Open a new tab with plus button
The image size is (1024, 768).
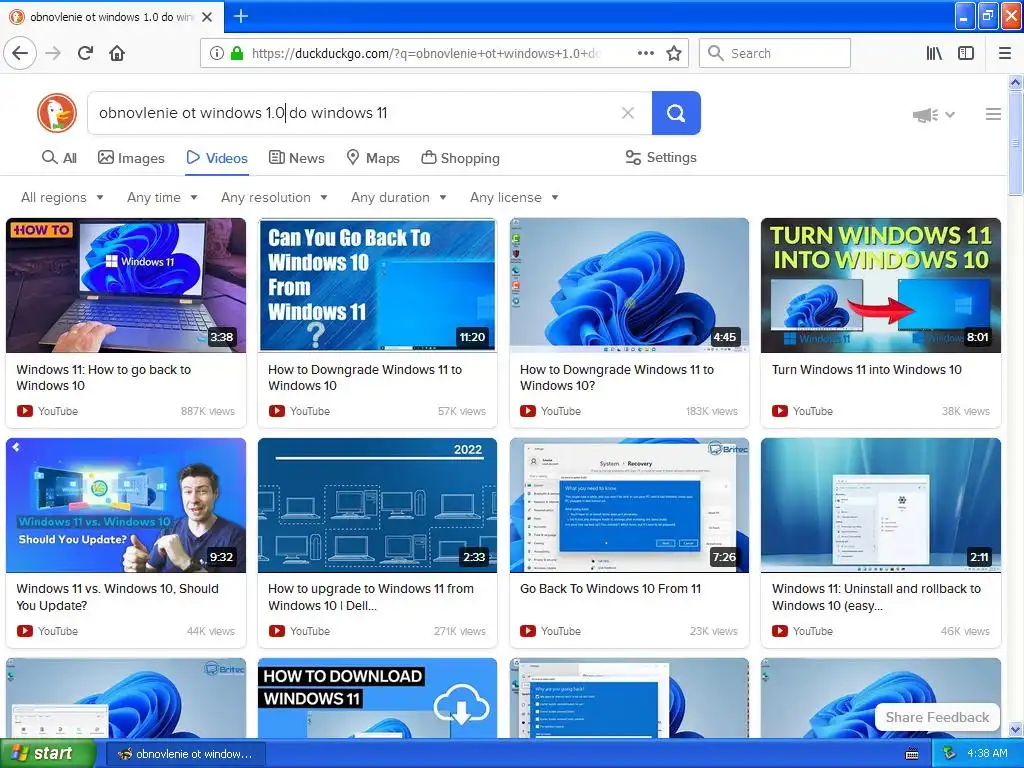pos(241,16)
